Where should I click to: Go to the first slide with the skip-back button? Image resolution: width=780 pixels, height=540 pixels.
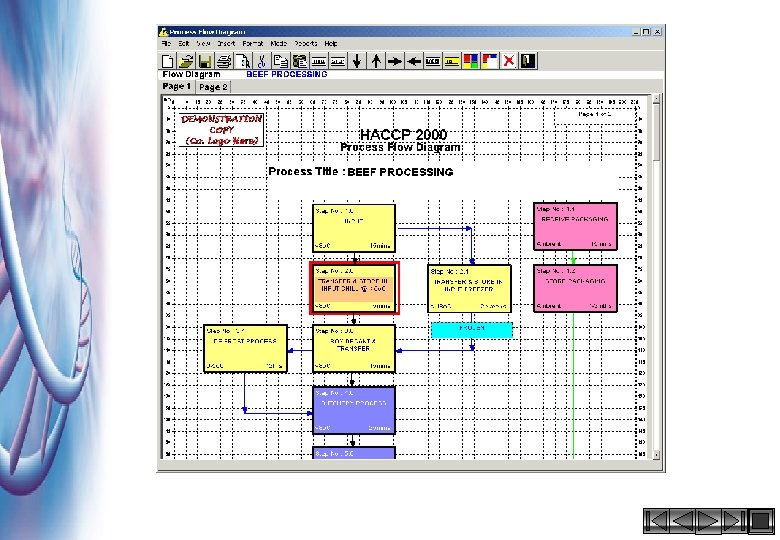(x=656, y=521)
